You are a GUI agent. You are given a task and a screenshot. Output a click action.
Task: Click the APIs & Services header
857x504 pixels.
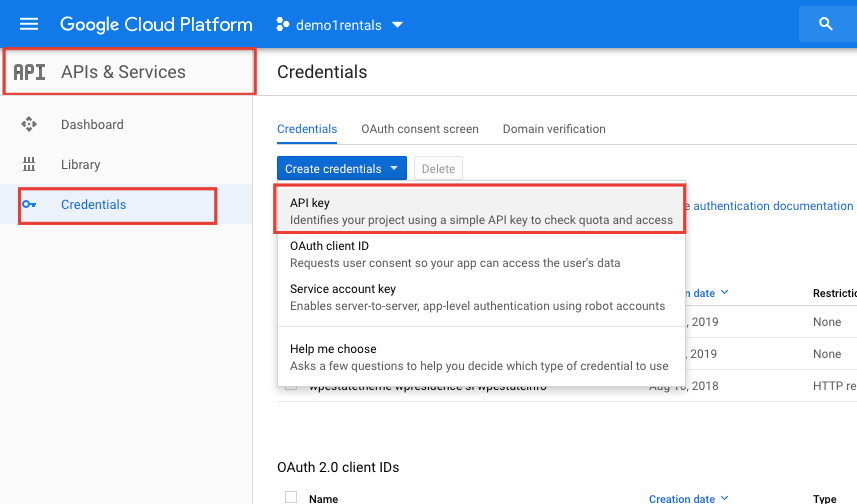(x=124, y=72)
